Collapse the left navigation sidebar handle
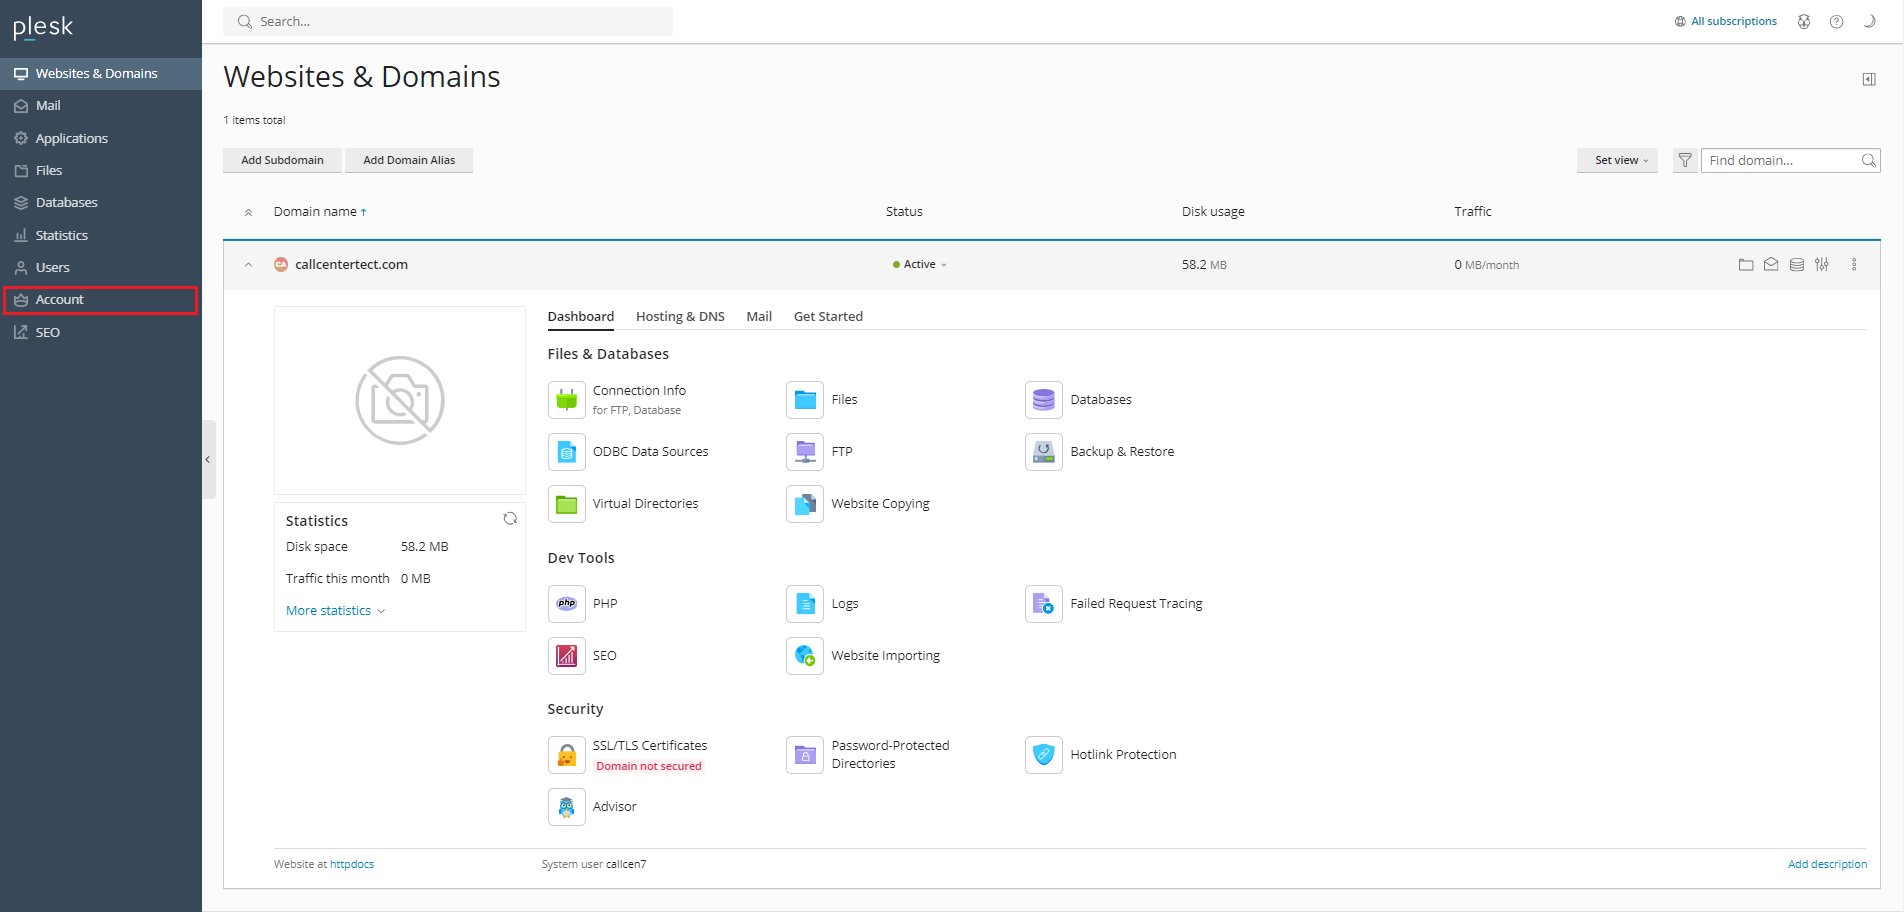 pos(208,460)
